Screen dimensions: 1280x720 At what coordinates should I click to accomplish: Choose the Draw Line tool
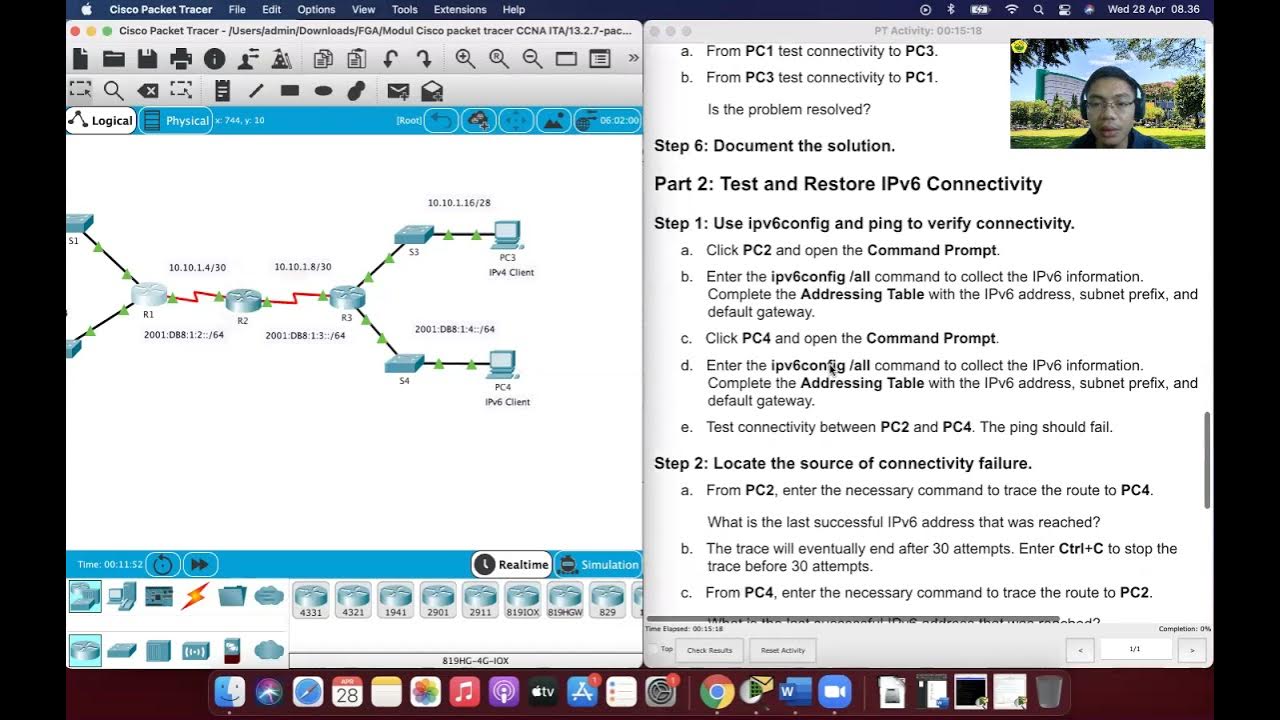pyautogui.click(x=256, y=90)
